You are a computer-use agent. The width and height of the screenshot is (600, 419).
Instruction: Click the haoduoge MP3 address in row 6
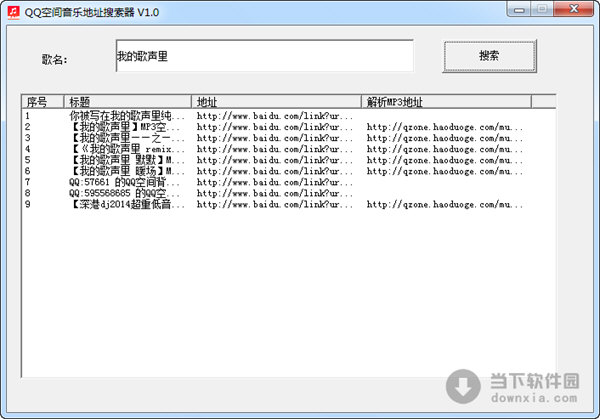[x=445, y=171]
